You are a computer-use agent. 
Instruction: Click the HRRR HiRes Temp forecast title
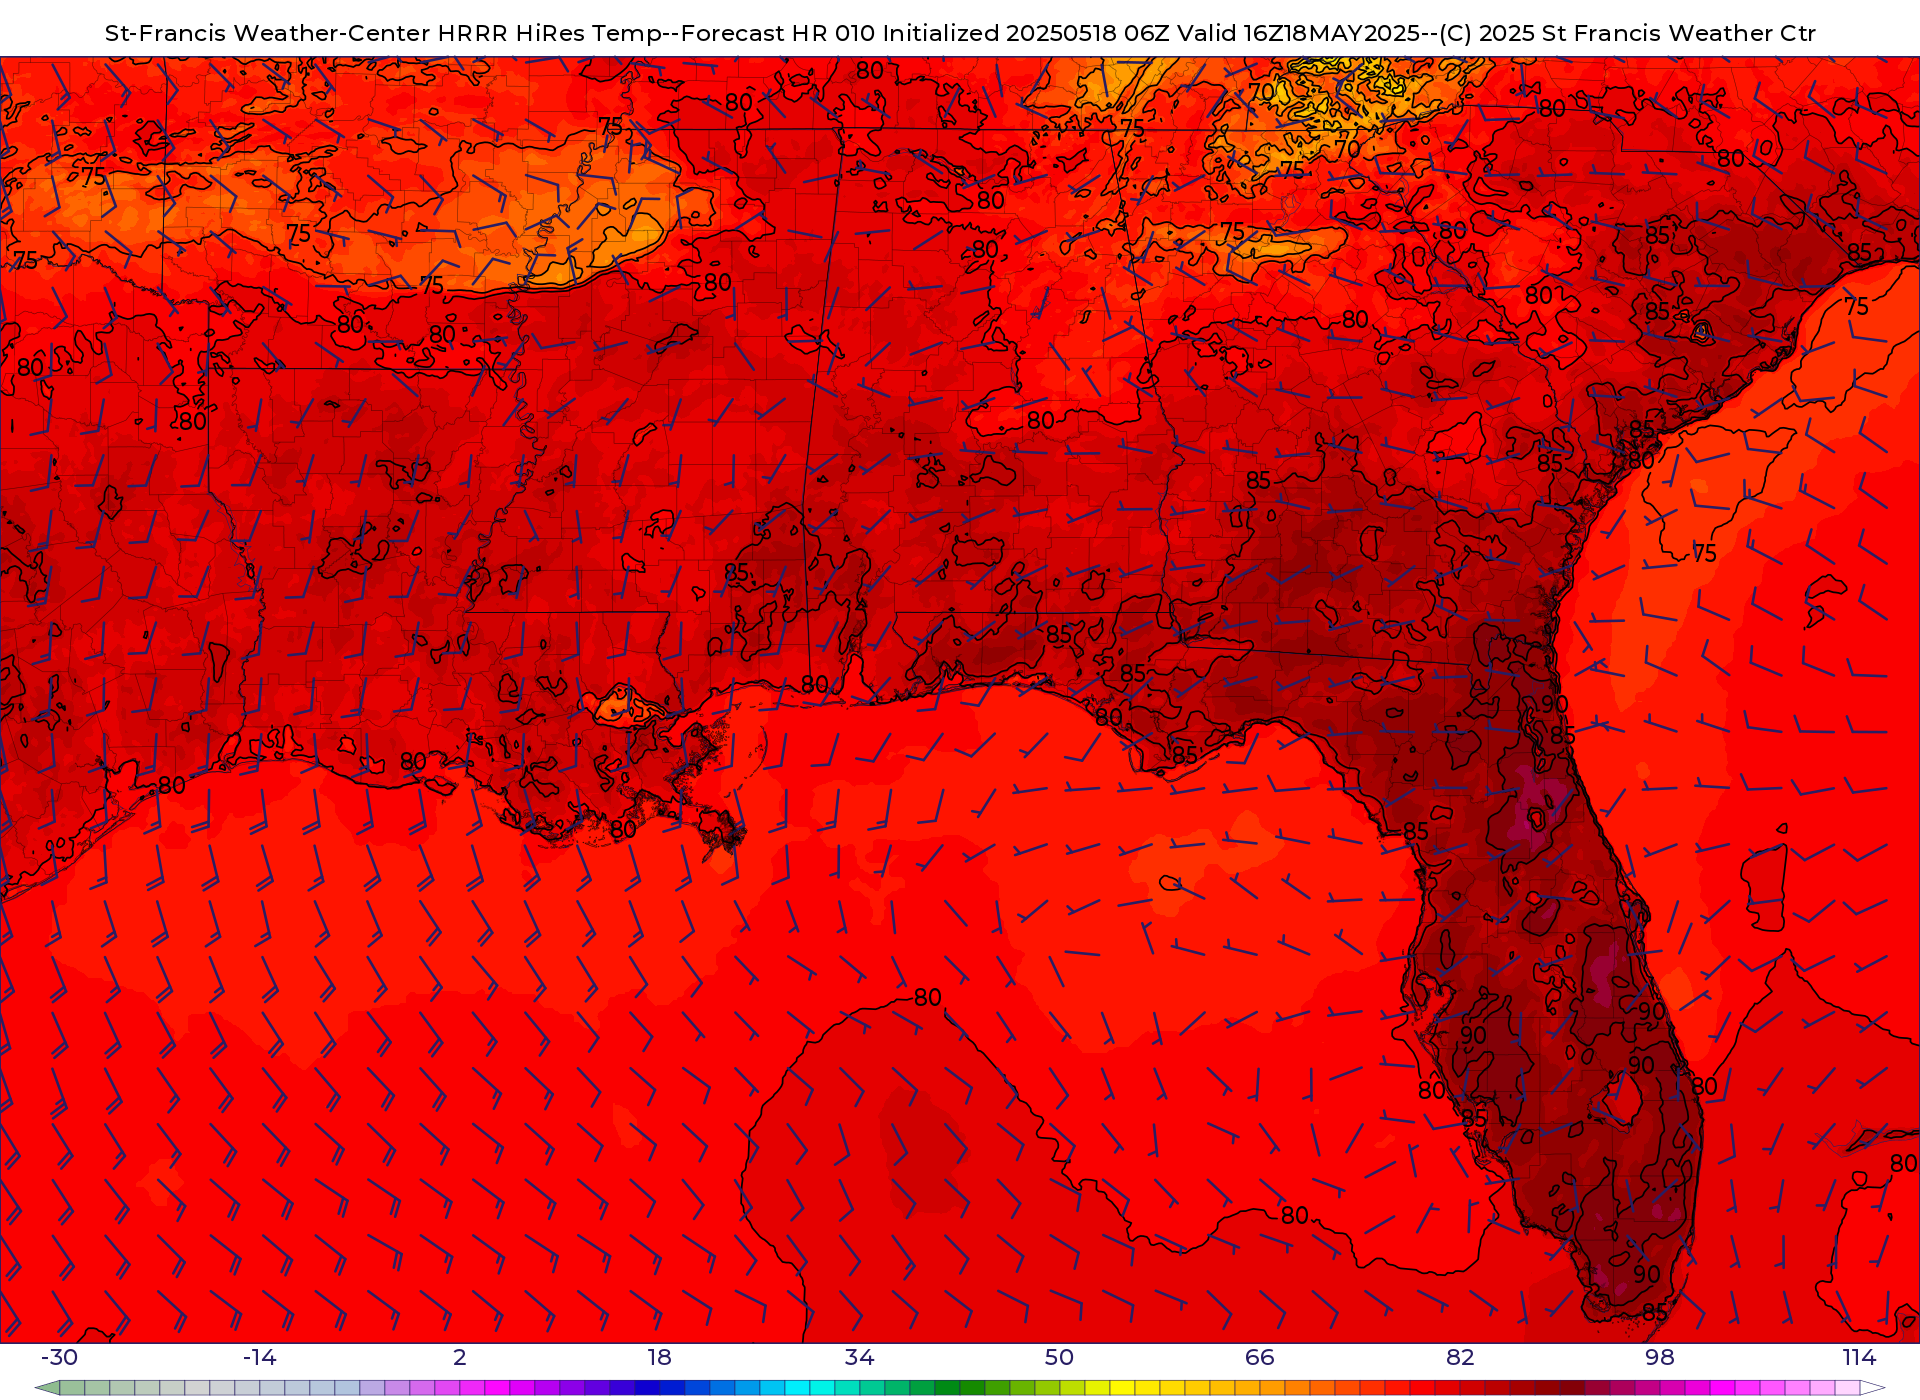pyautogui.click(x=960, y=33)
